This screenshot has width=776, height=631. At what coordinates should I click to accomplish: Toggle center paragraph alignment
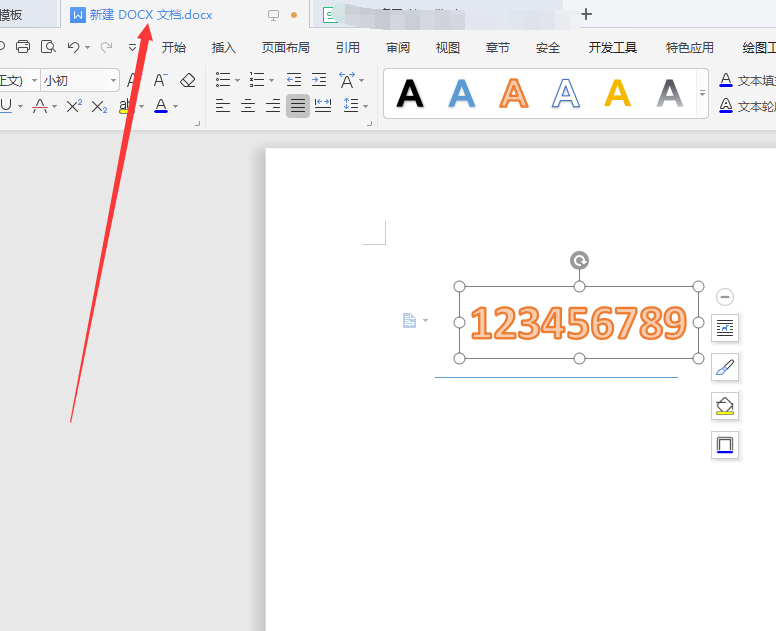point(247,106)
